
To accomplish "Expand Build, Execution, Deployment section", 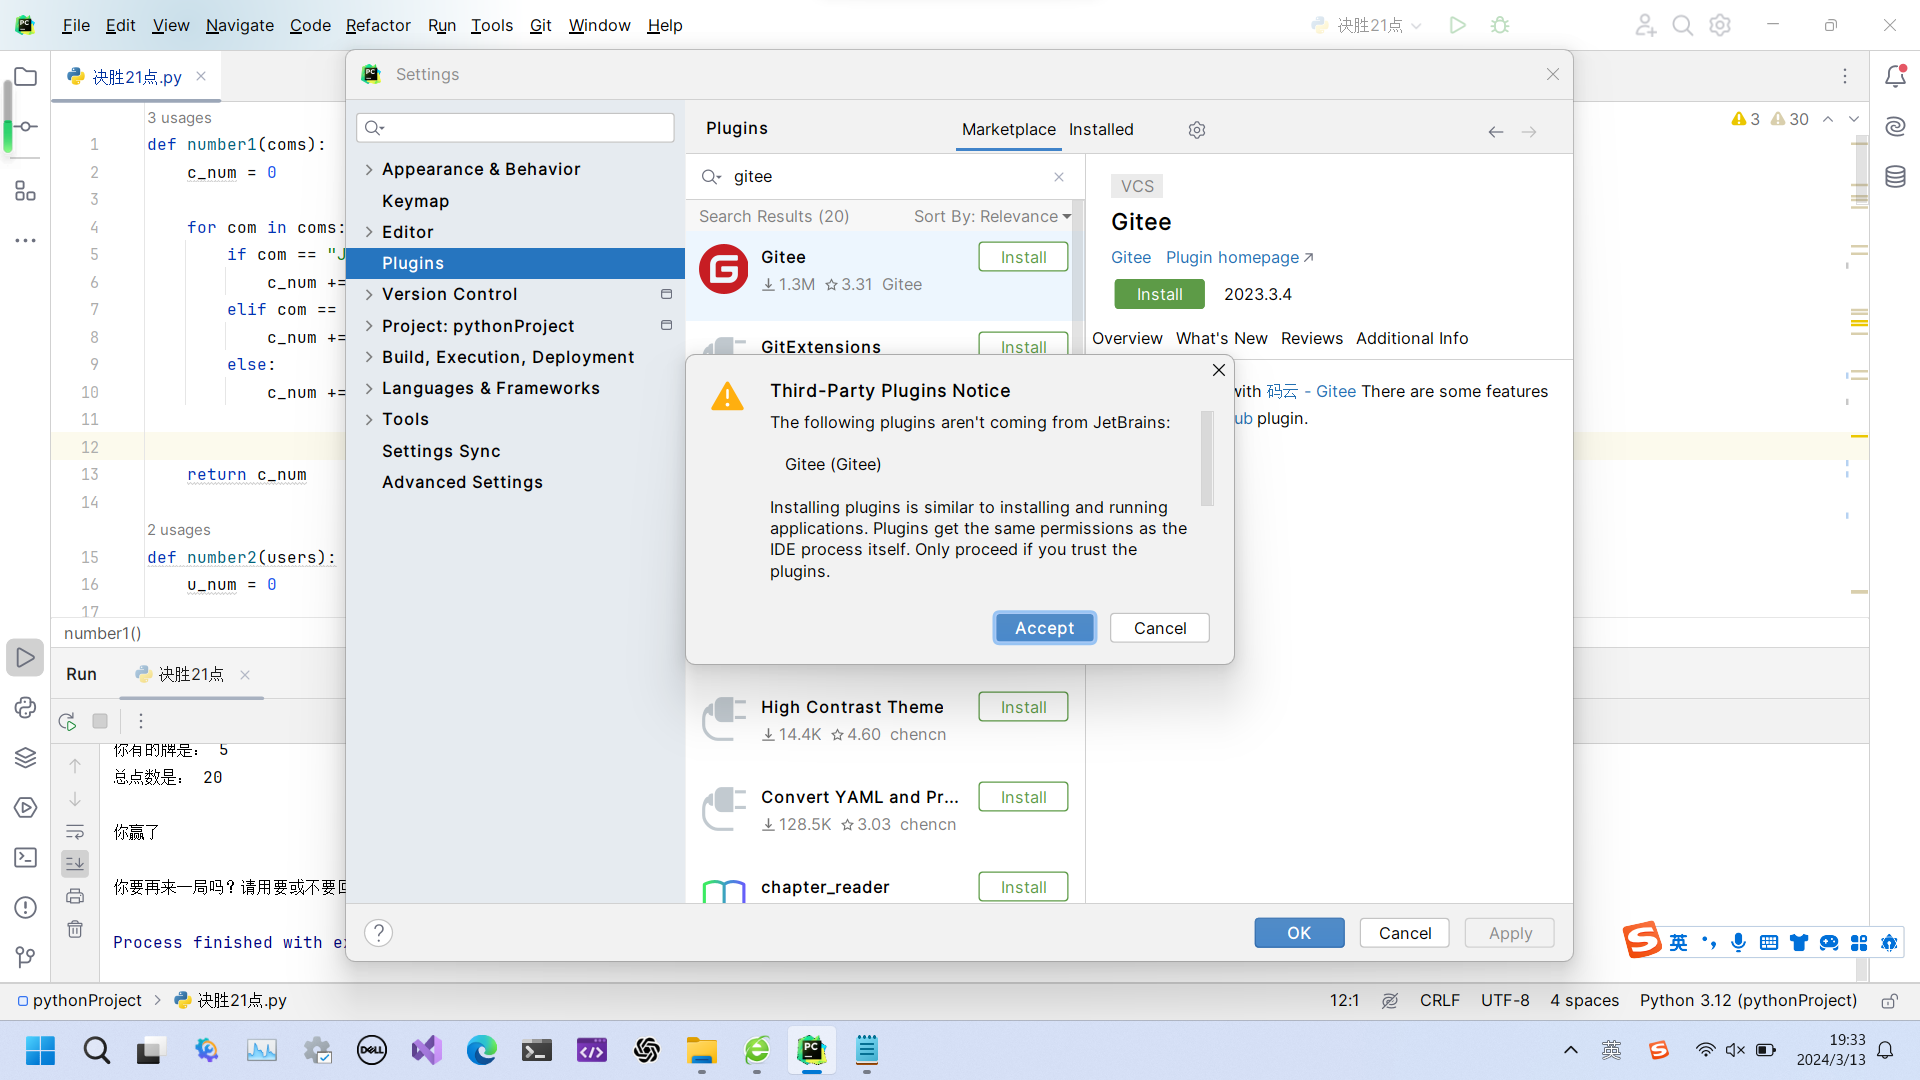I will pos(369,357).
